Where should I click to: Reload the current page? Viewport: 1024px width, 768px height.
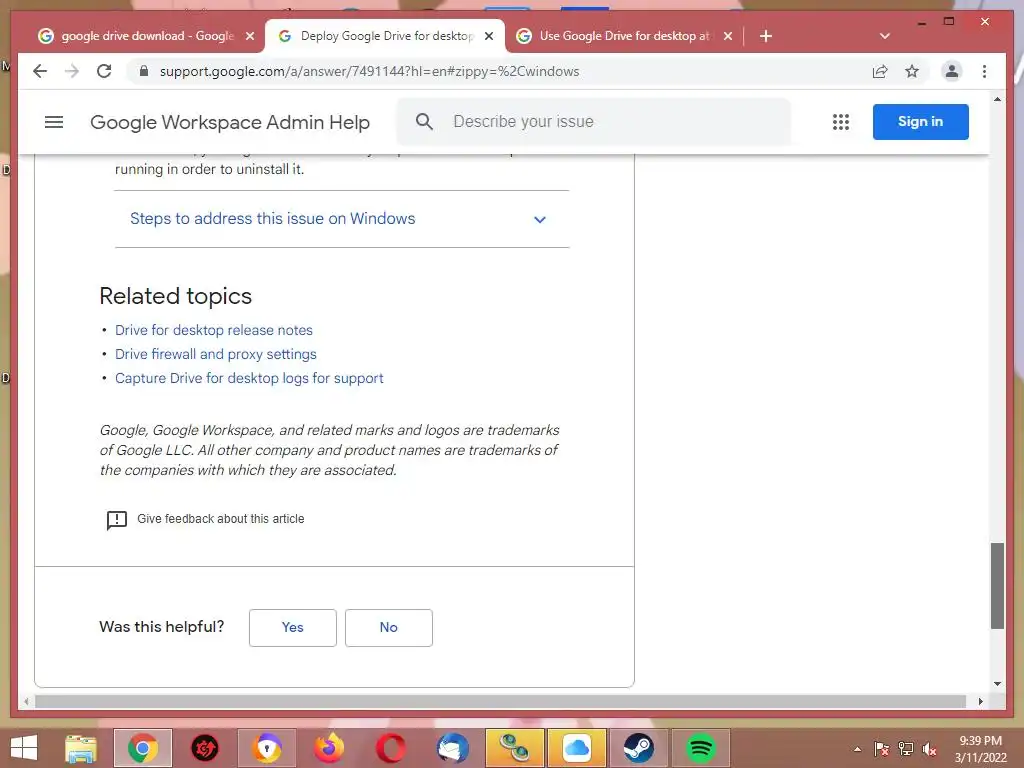coord(104,71)
